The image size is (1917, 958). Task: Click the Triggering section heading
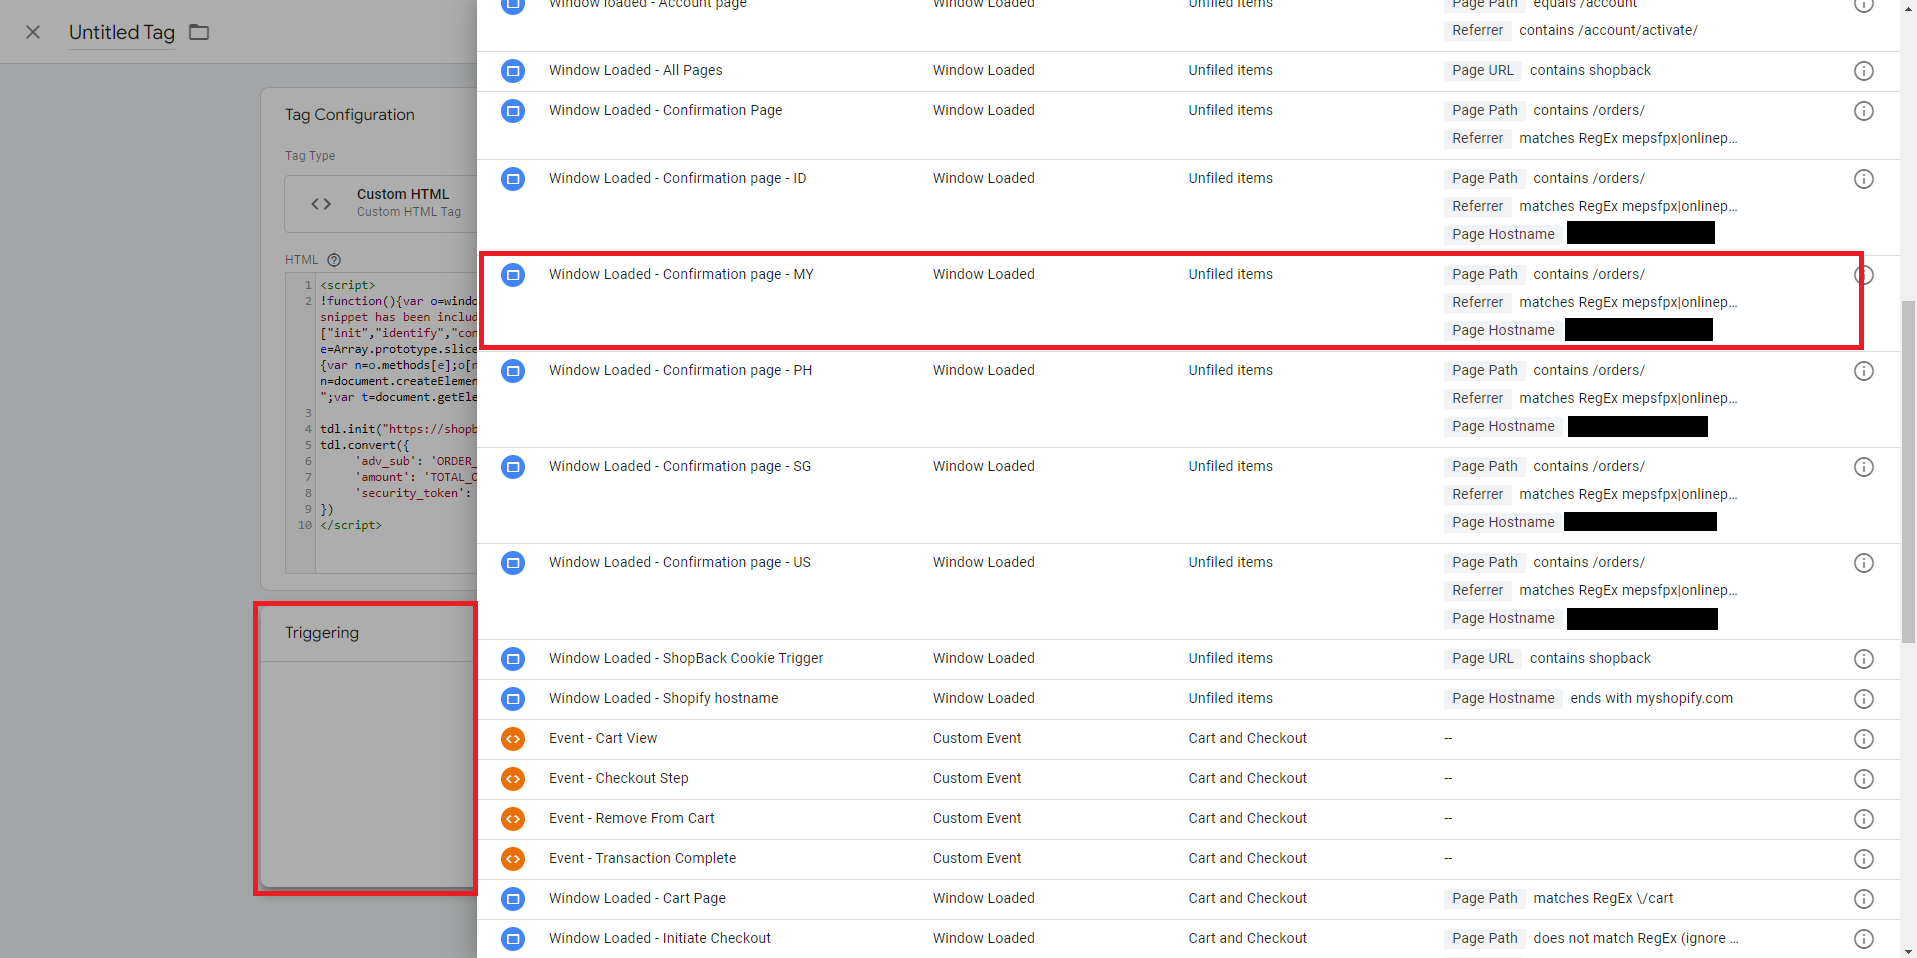[x=322, y=633]
